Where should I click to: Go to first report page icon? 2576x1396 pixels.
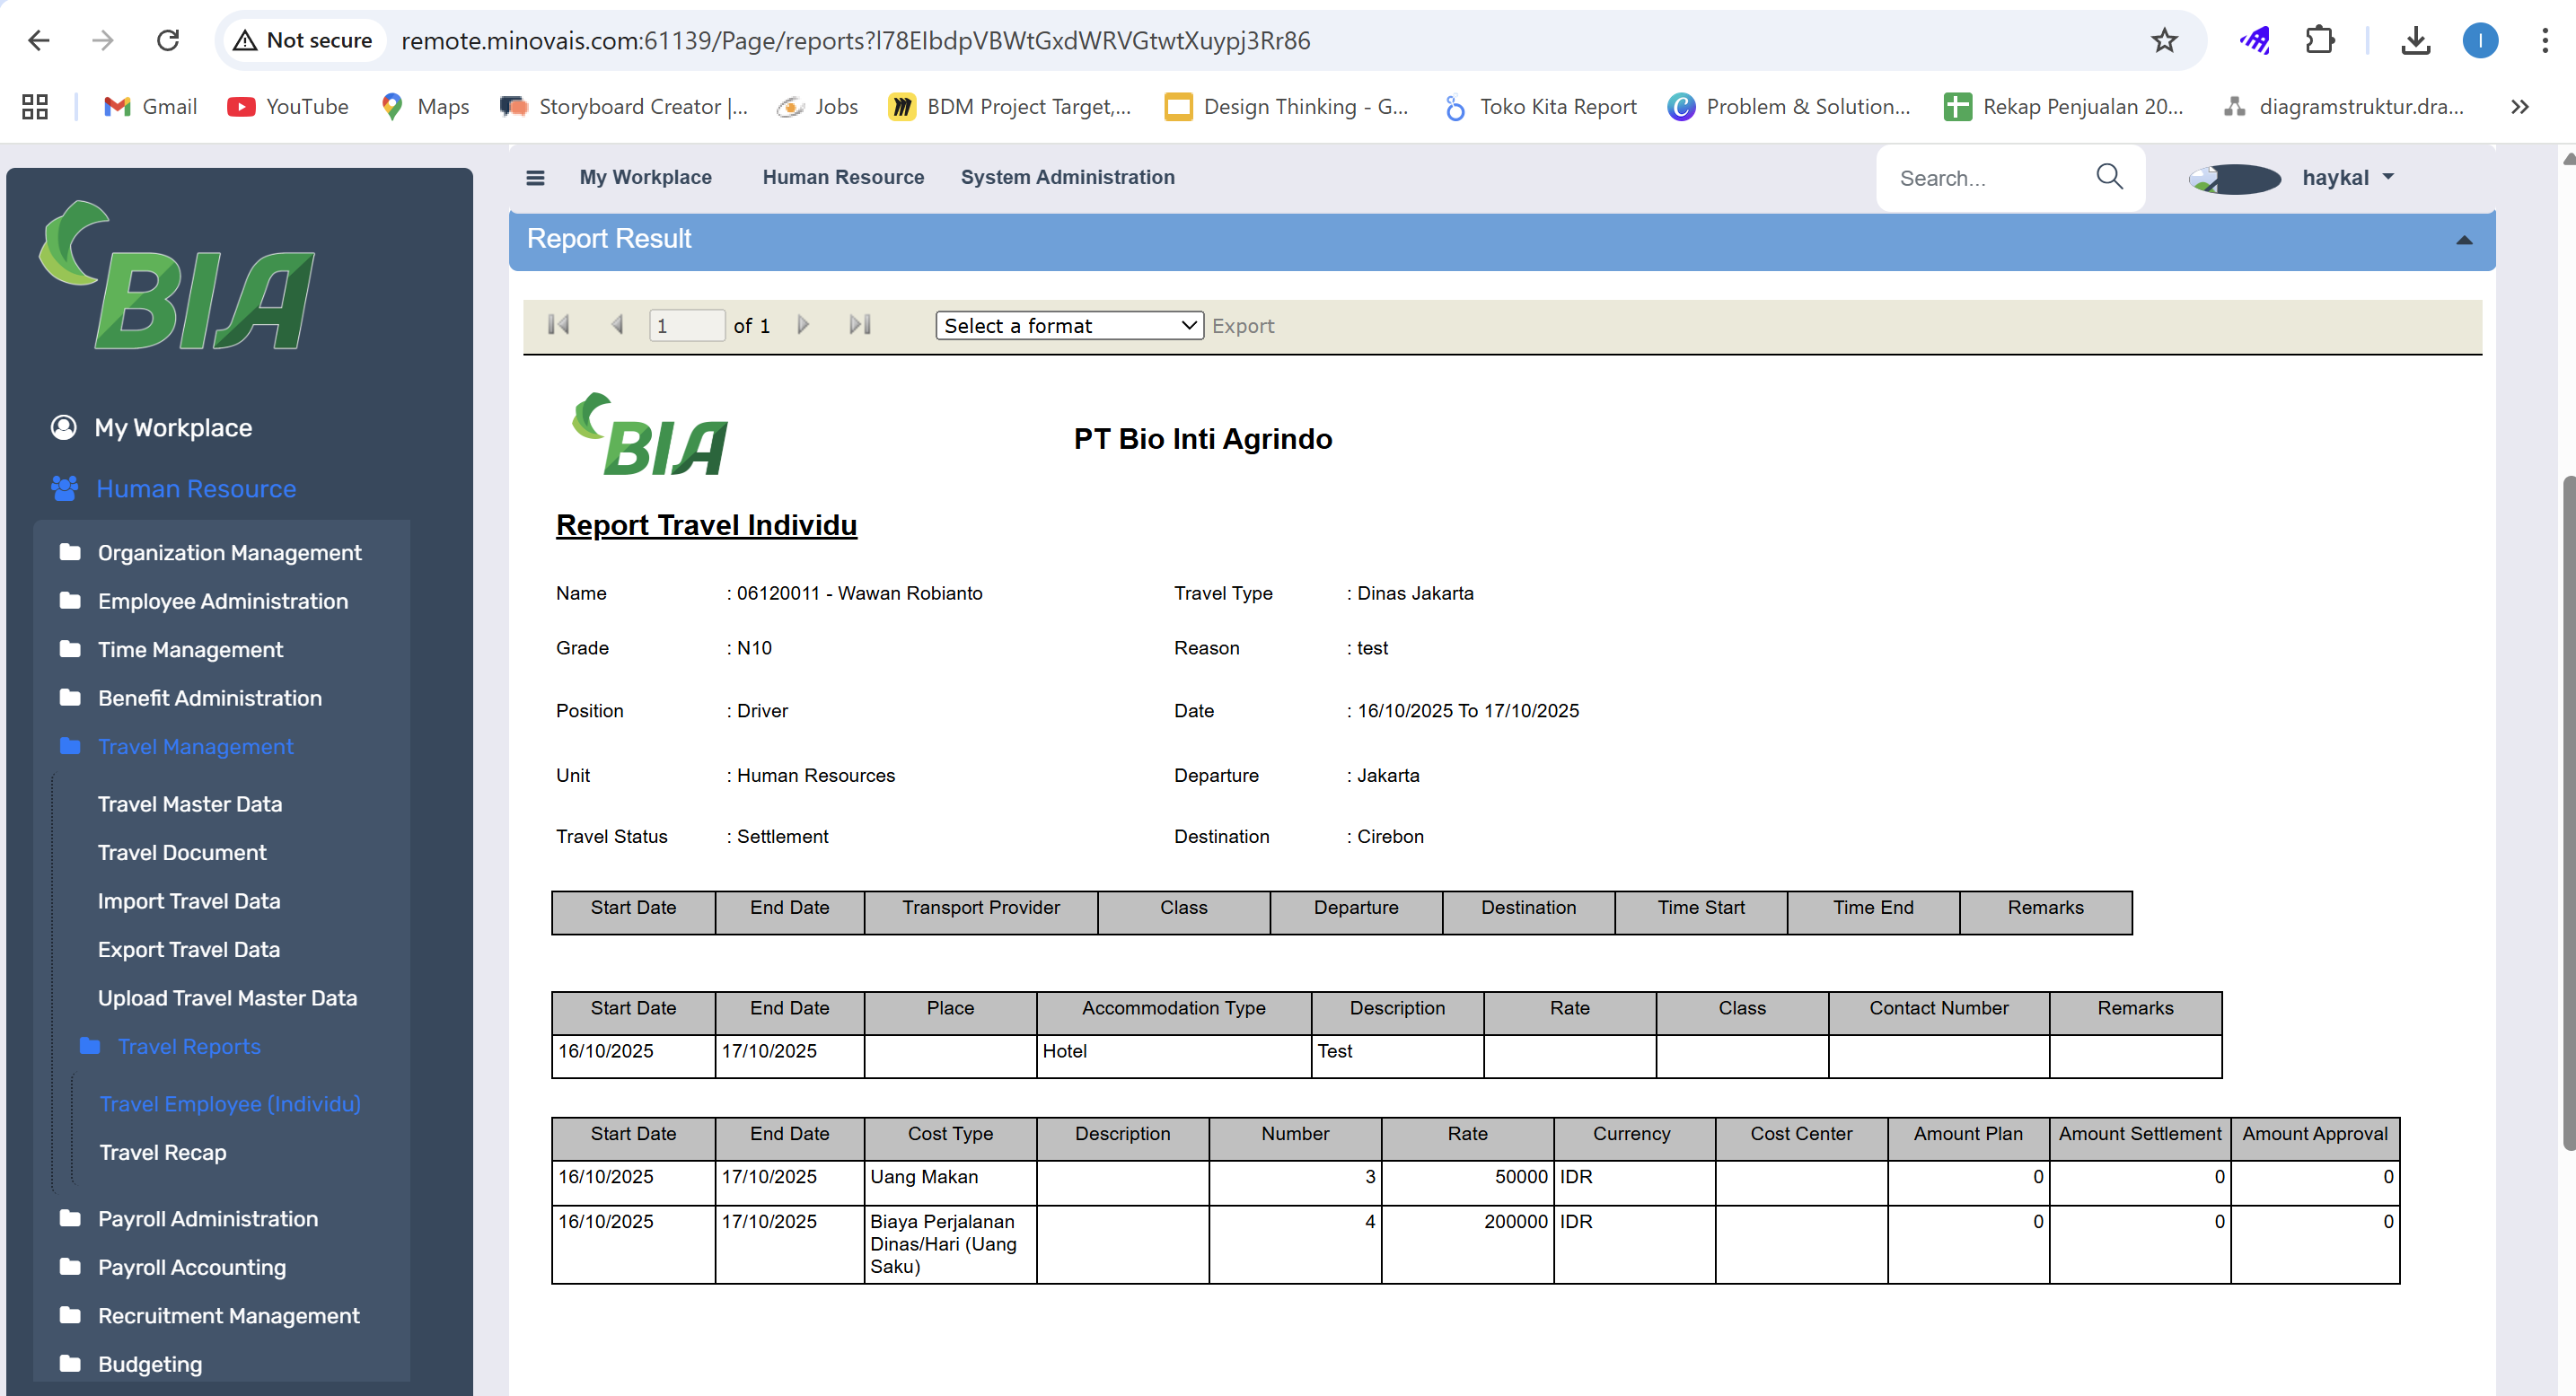[x=558, y=325]
